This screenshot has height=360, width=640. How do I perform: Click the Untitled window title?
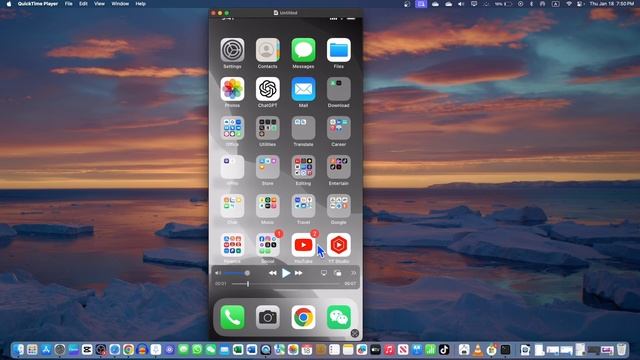tap(289, 13)
